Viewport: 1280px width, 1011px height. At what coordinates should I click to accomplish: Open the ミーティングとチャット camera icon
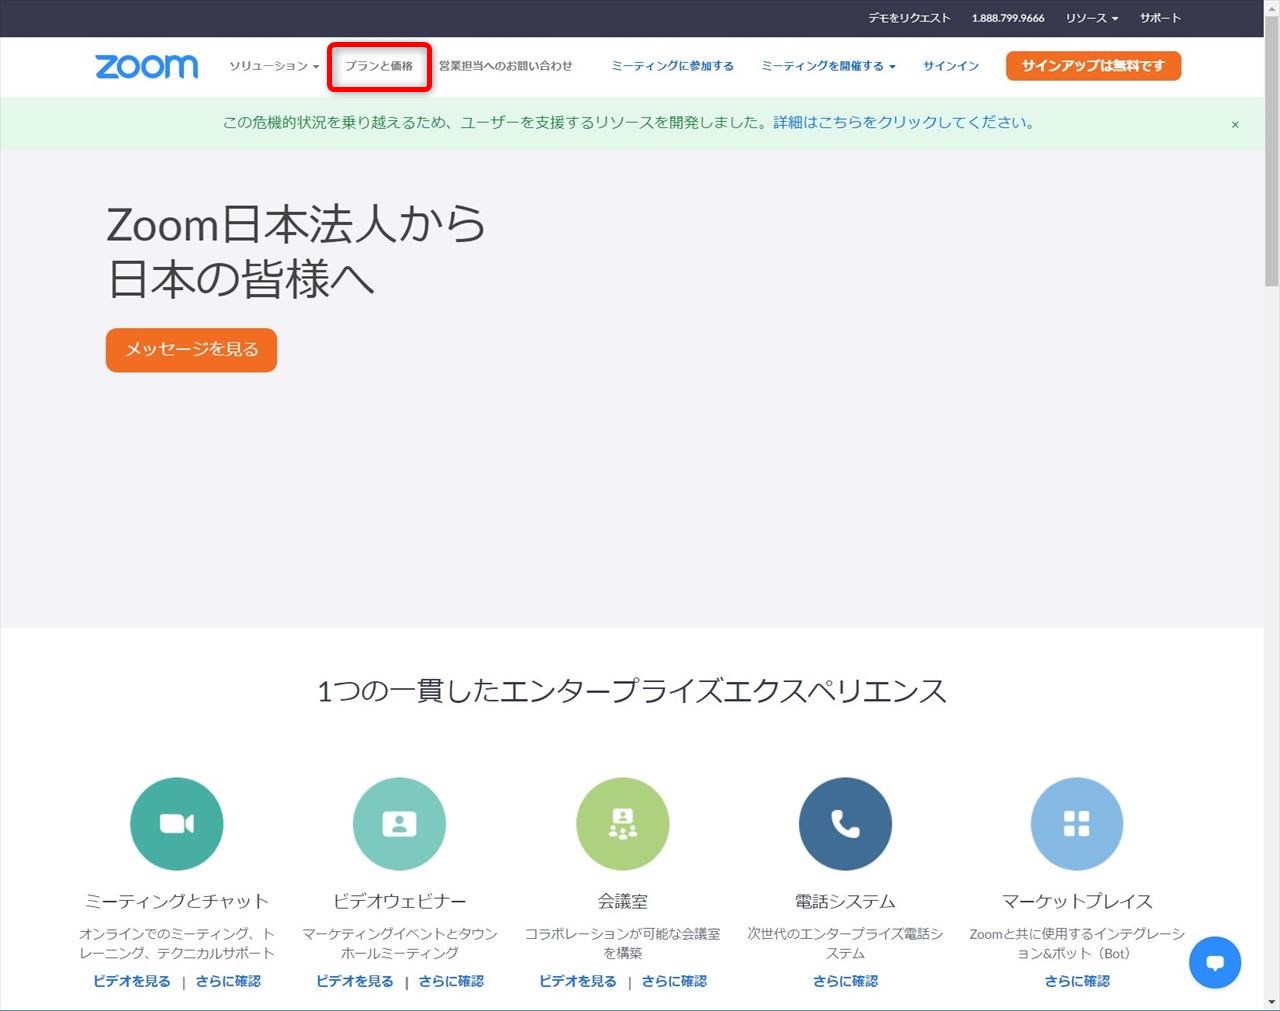[x=177, y=824]
